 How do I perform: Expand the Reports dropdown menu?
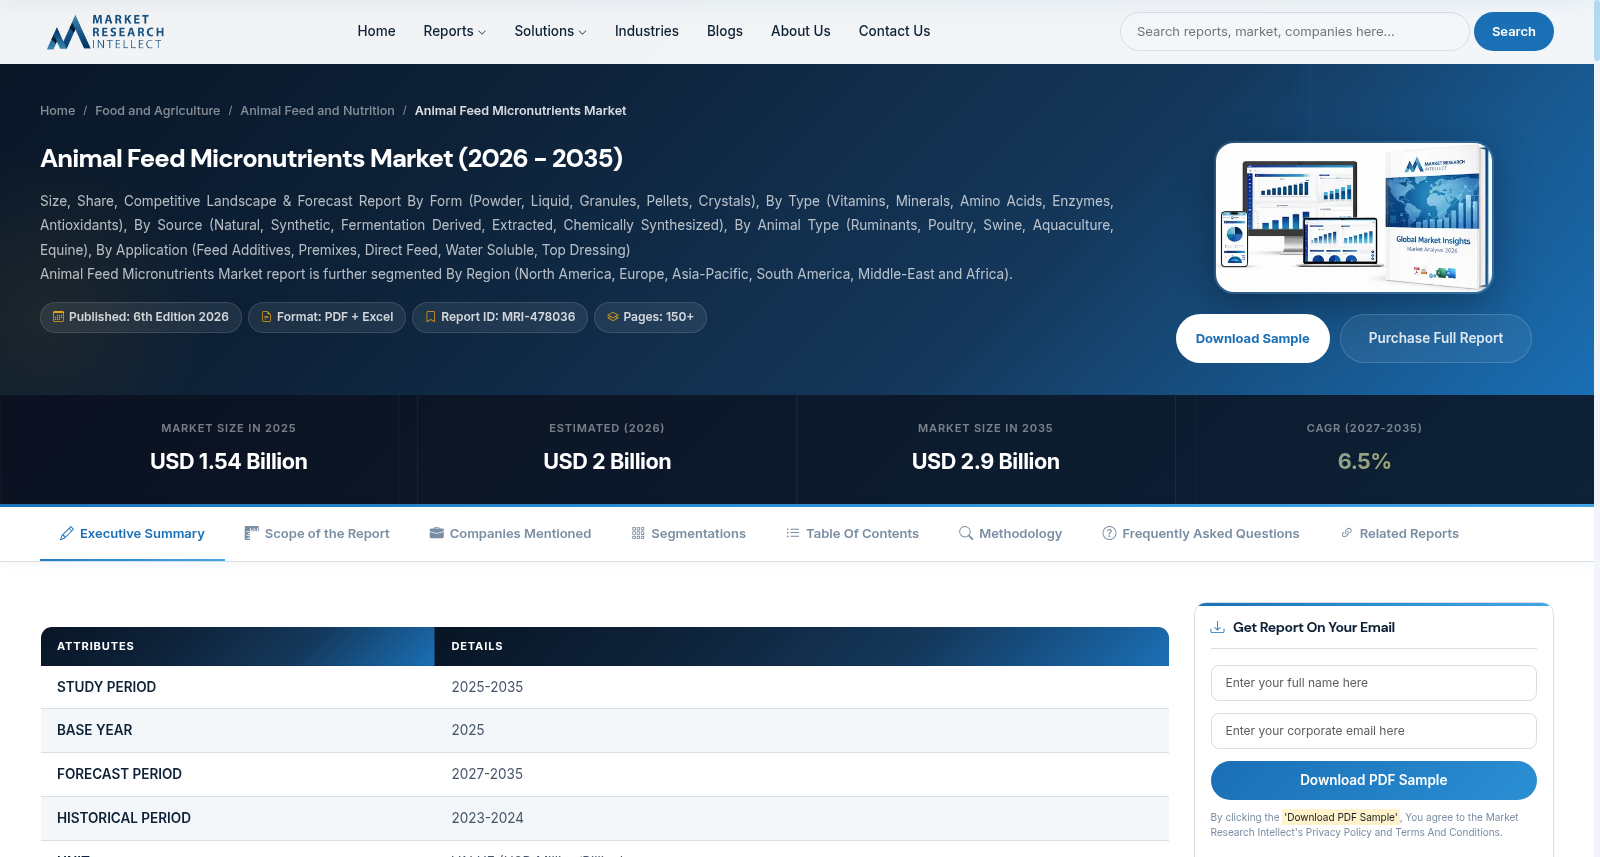tap(454, 31)
